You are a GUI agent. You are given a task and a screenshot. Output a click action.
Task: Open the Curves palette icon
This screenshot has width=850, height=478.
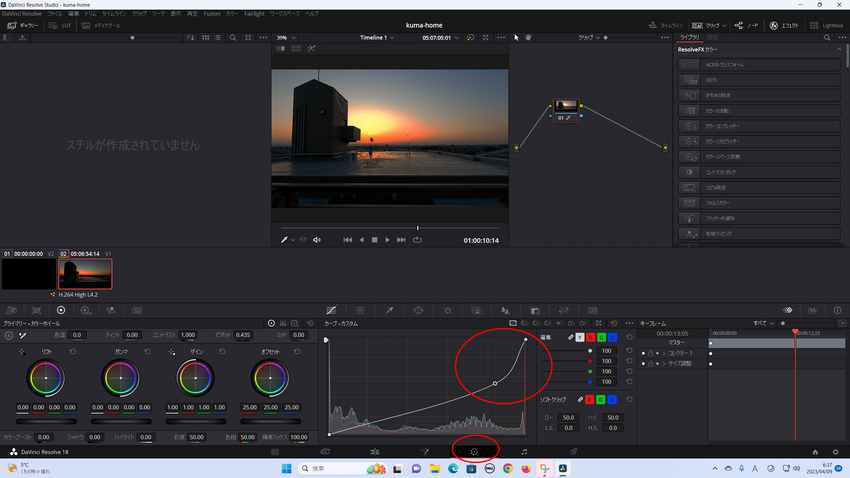pyautogui.click(x=331, y=311)
